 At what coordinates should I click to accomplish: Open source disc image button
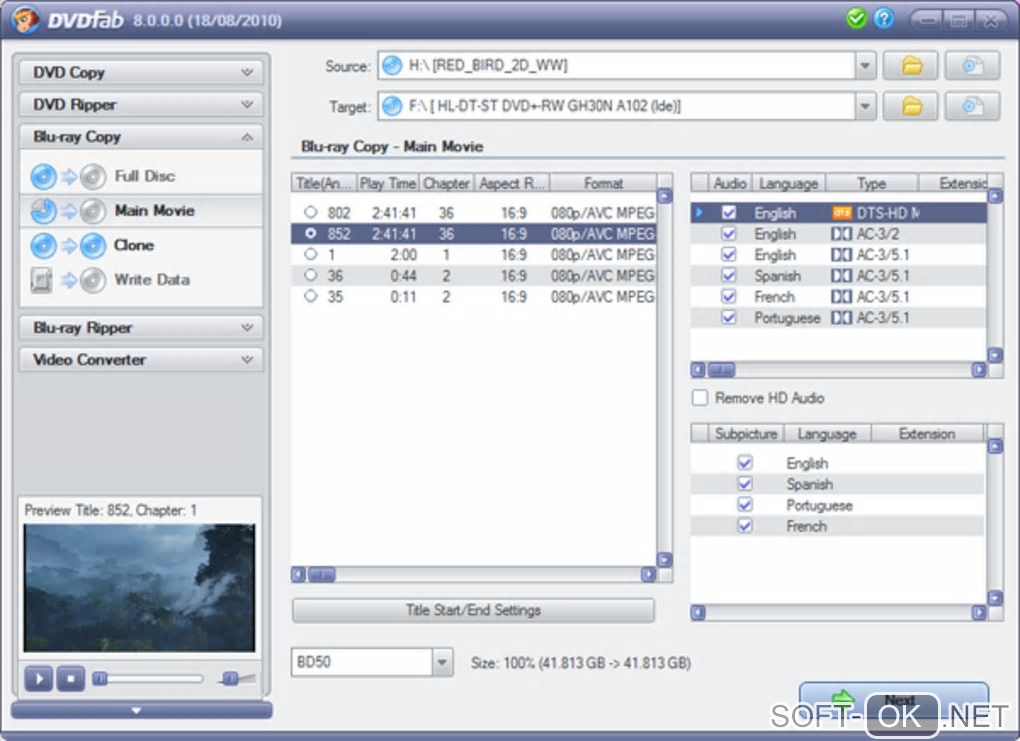[972, 66]
